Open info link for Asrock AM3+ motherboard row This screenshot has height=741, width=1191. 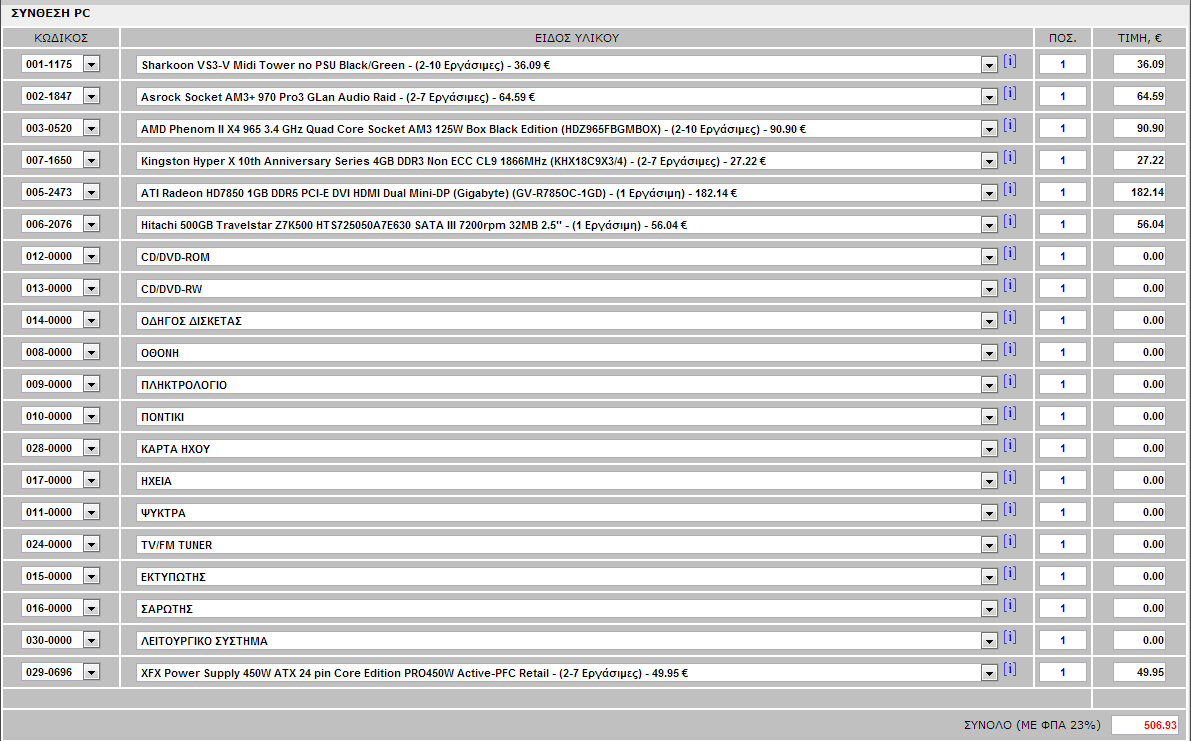tap(1009, 93)
